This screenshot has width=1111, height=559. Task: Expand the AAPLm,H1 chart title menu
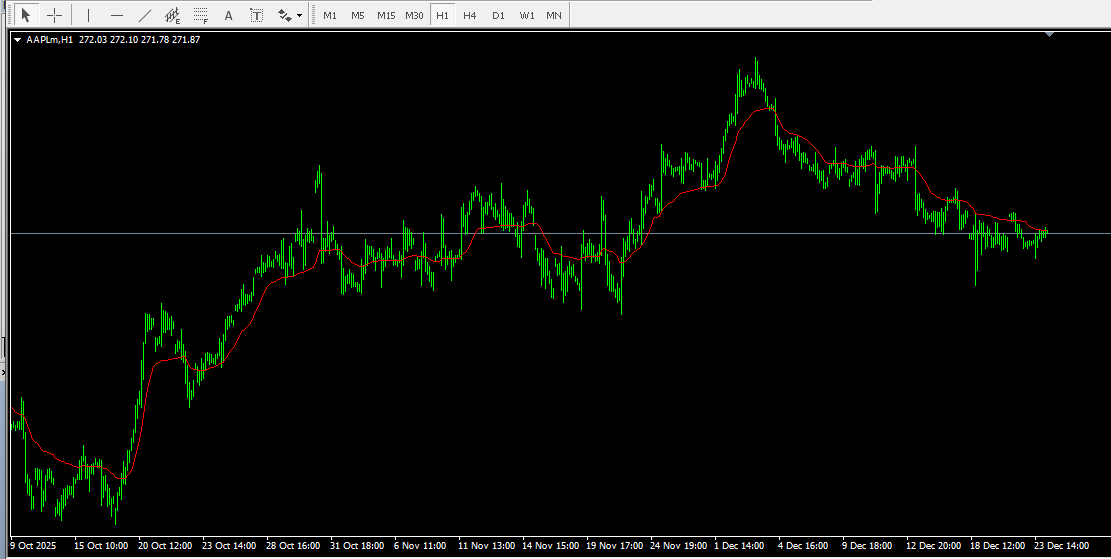[x=17, y=40]
